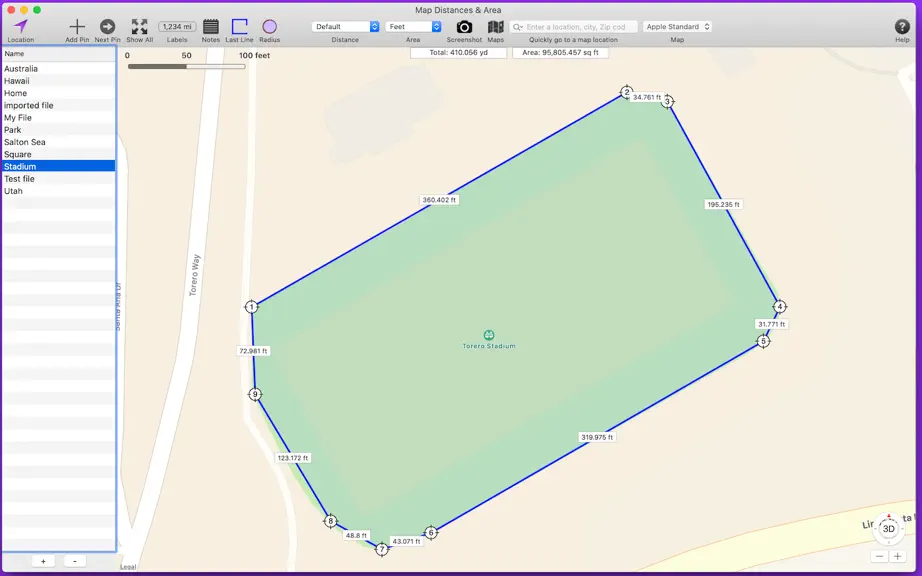The height and width of the screenshot is (576, 922).
Task: Open the Help question mark
Action: tap(902, 26)
